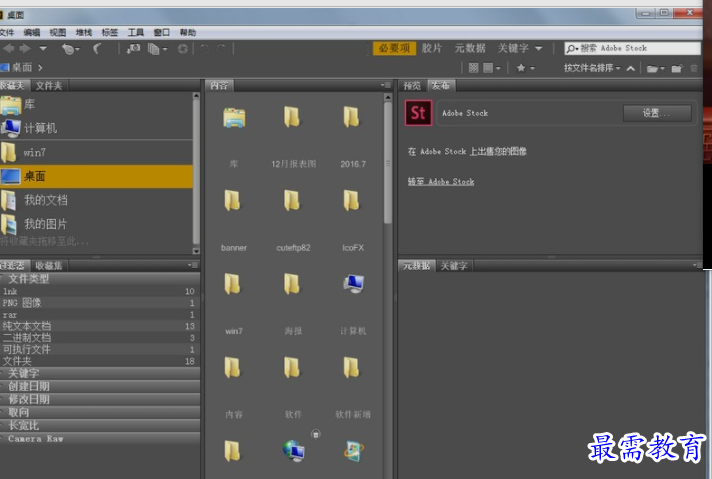Select the IcoFX folder thumbnail

[x=353, y=221]
